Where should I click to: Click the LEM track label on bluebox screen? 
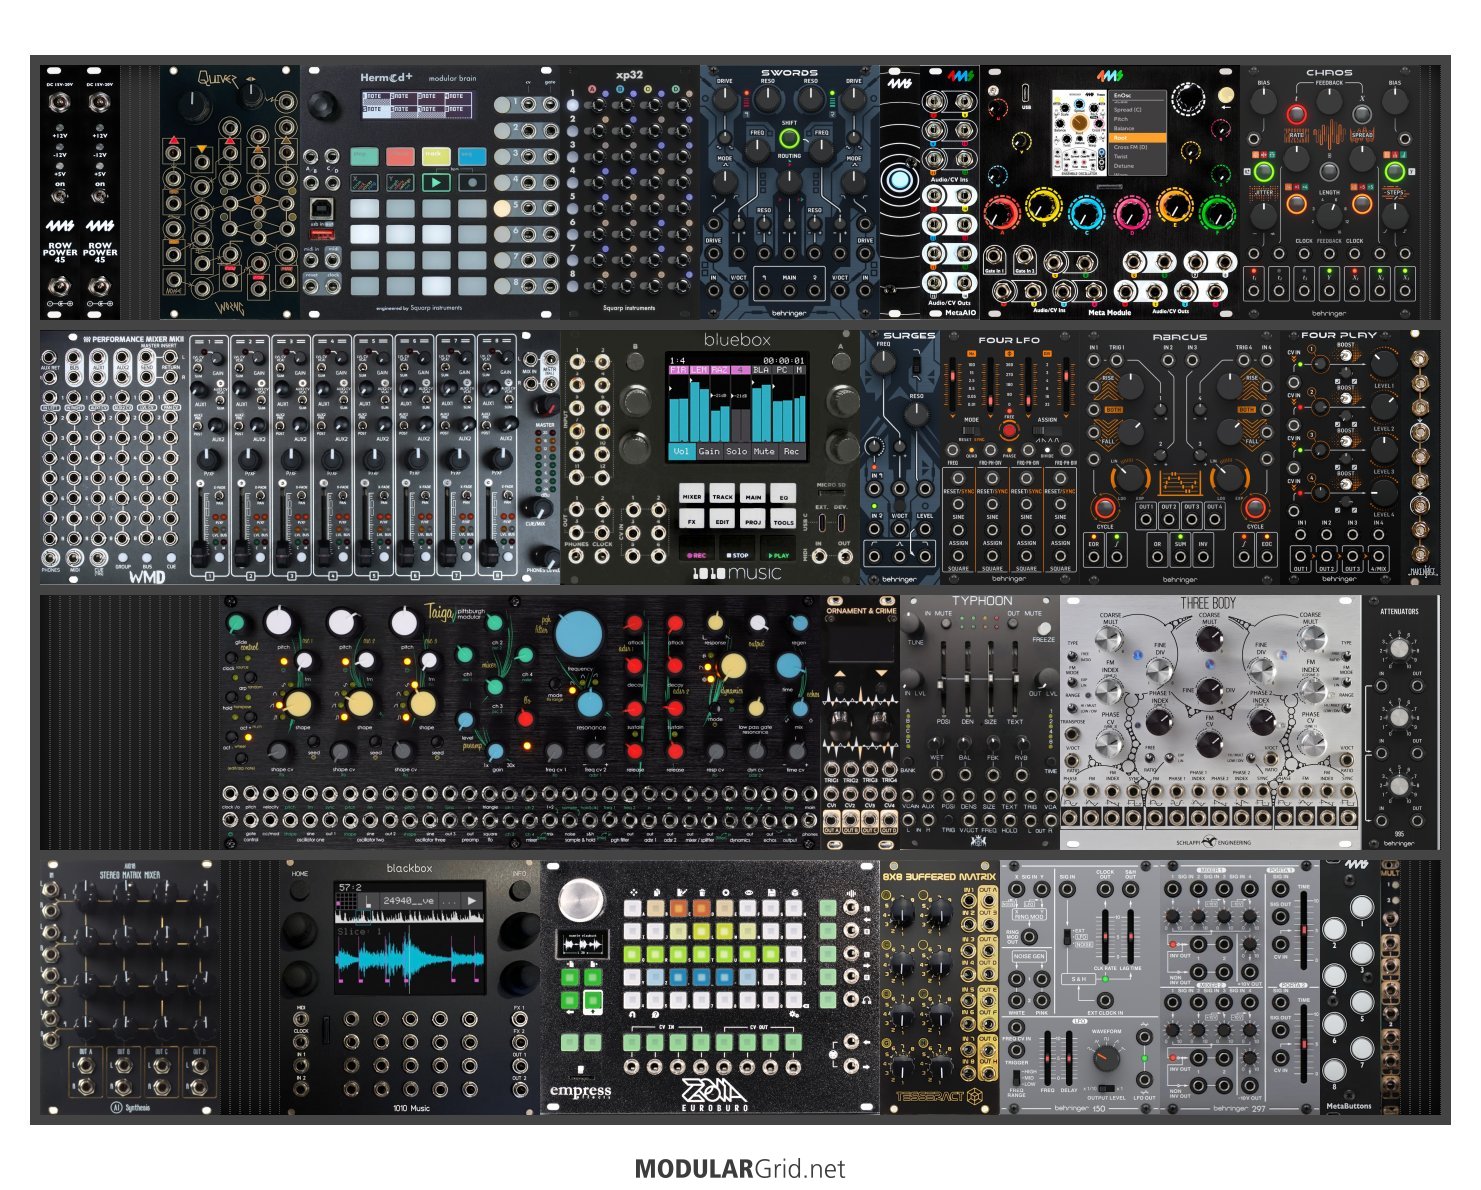pyautogui.click(x=699, y=370)
